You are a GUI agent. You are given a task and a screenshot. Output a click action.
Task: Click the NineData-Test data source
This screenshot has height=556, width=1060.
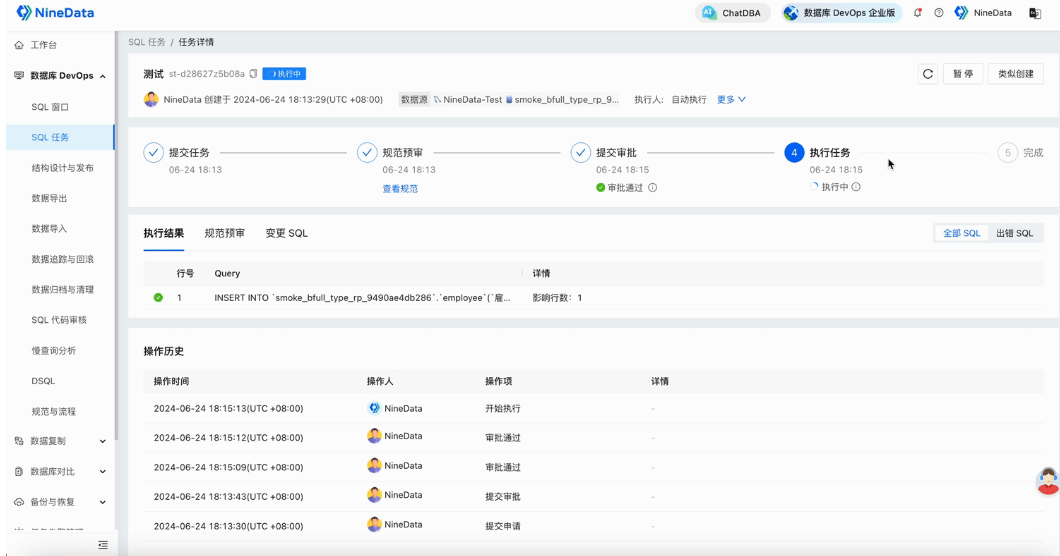[468, 99]
